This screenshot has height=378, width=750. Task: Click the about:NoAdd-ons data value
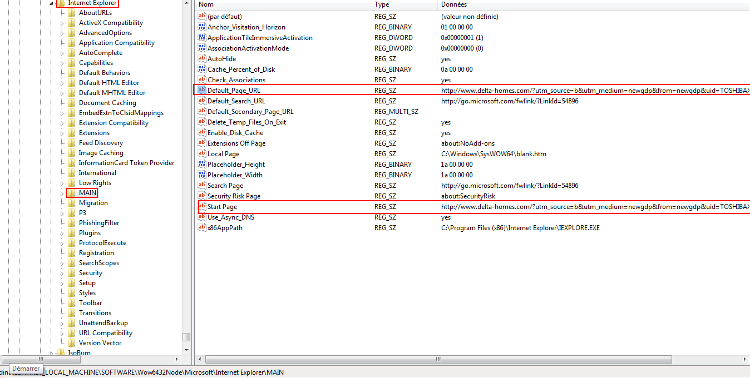coord(467,143)
